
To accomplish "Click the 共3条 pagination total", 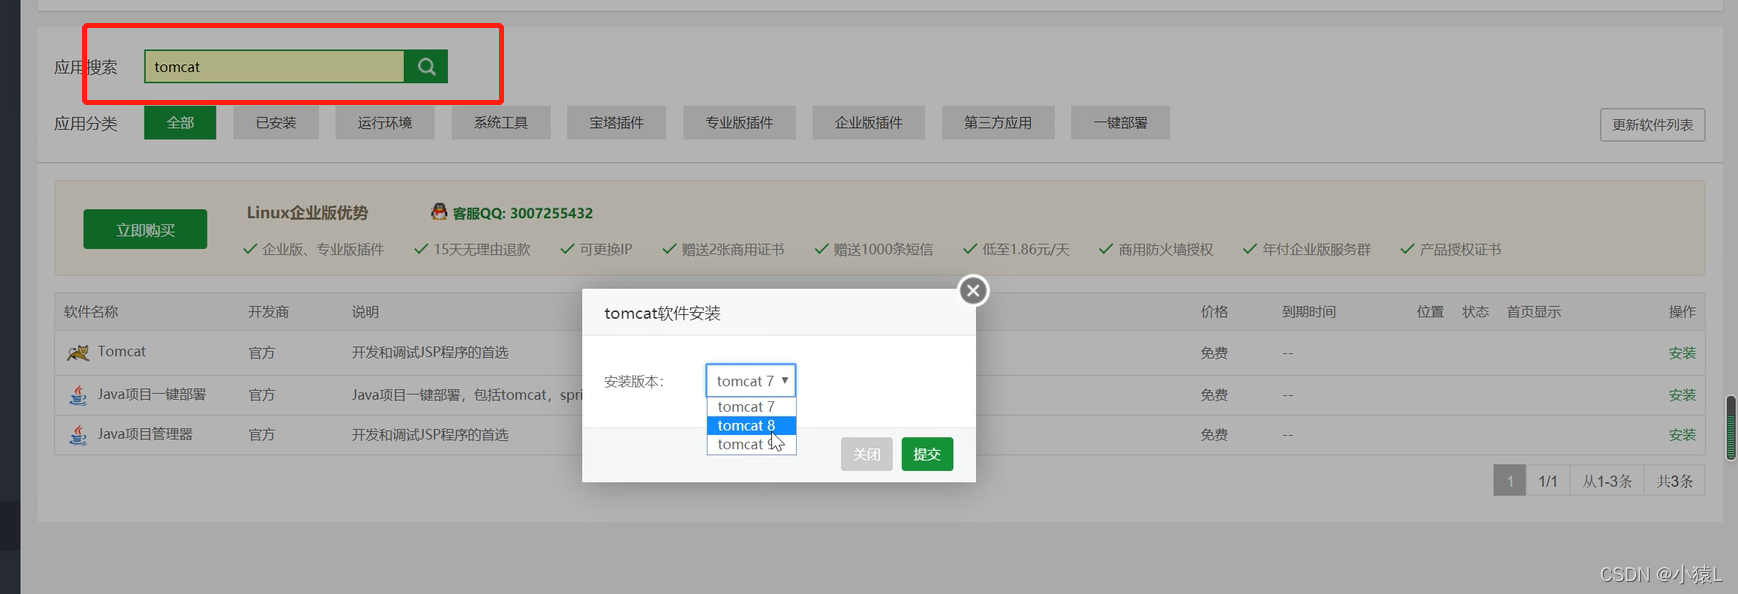I will click(x=1675, y=481).
